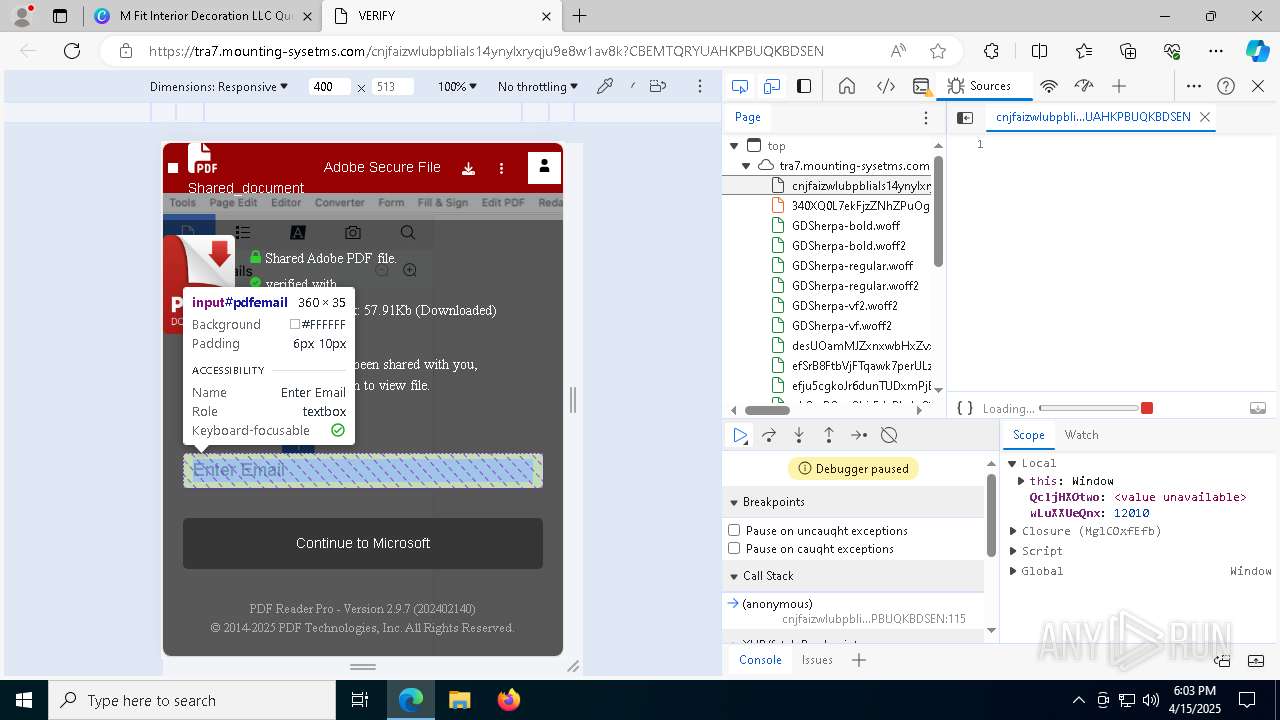Select the Scope tab
Image resolution: width=1280 pixels, height=720 pixels.
coord(1028,435)
